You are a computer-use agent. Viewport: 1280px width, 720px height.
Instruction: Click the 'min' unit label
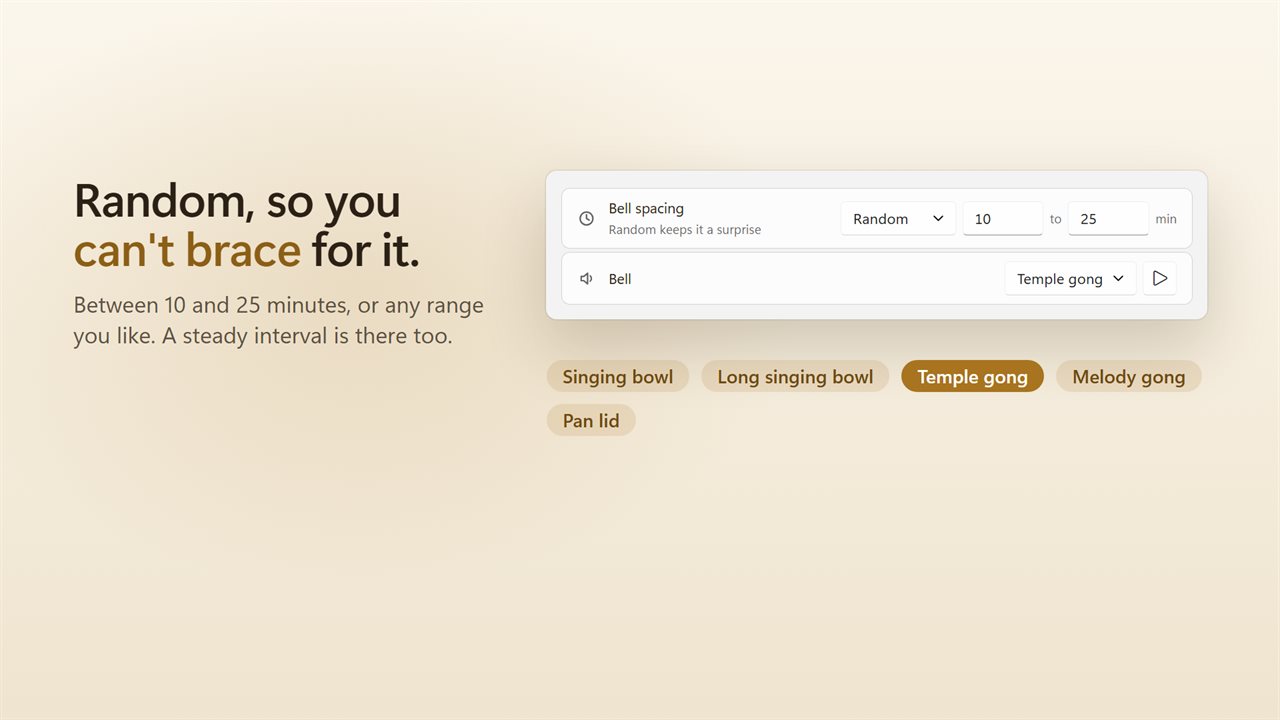(1166, 219)
